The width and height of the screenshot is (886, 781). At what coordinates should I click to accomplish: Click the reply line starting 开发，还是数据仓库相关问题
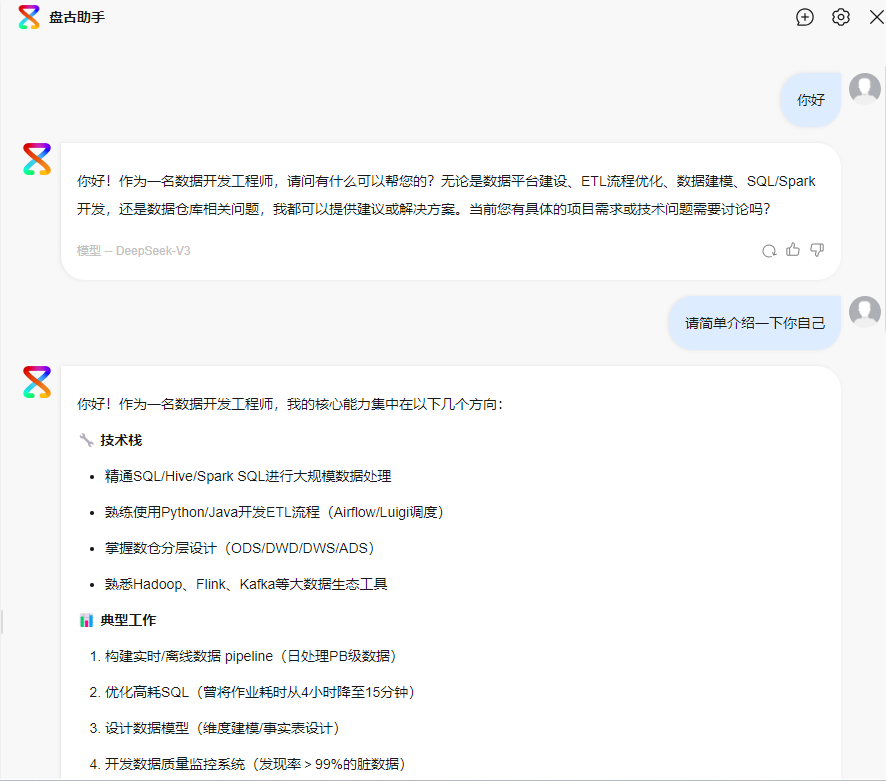(x=424, y=209)
